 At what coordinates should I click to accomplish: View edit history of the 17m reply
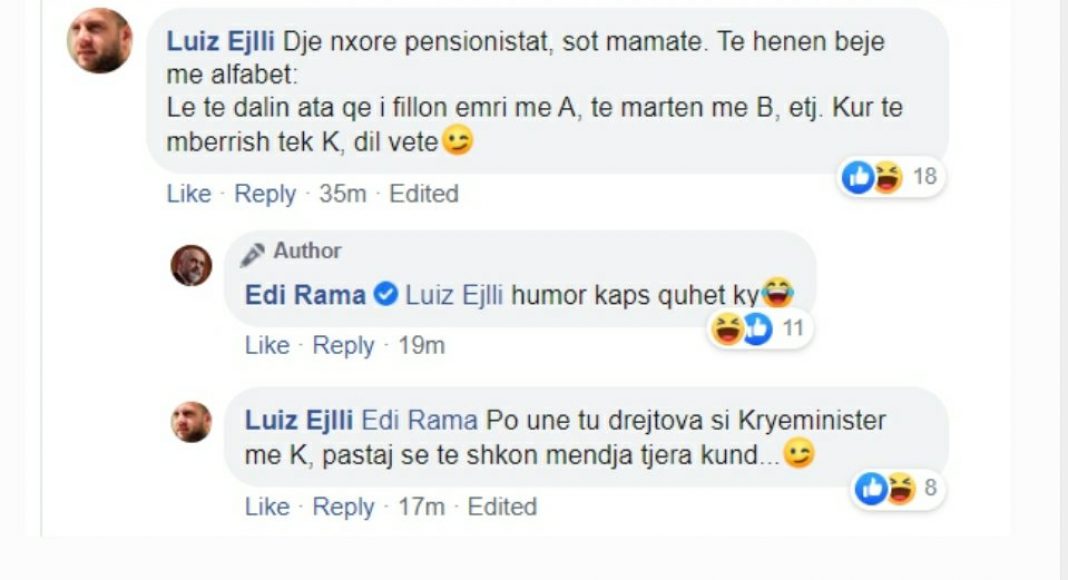click(502, 507)
